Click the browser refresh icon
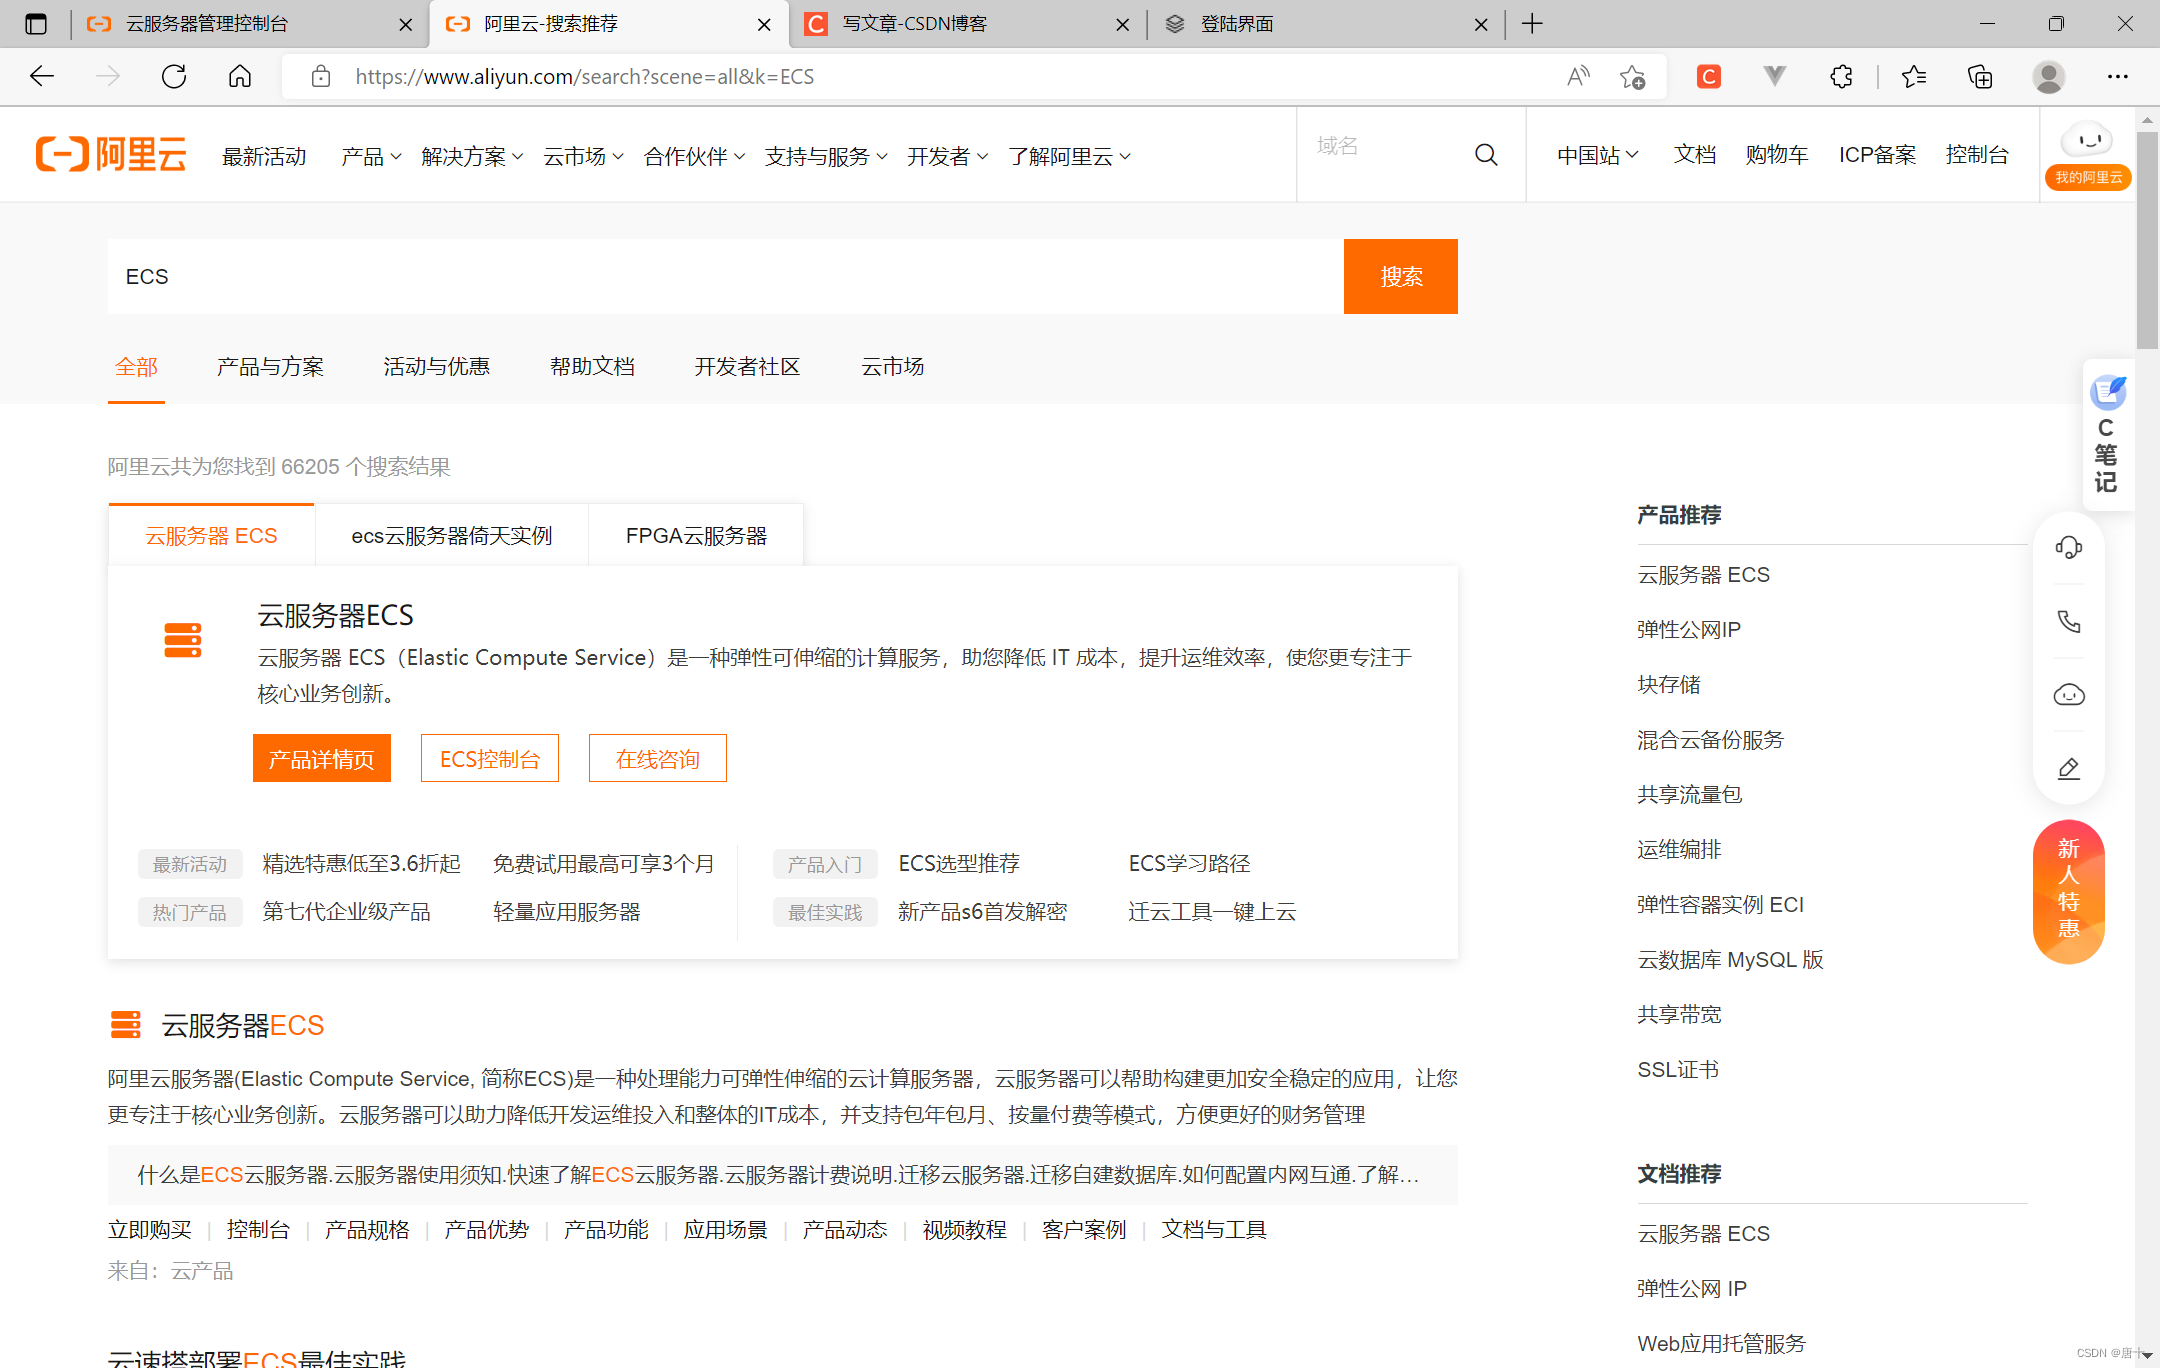2160x1368 pixels. click(x=174, y=77)
